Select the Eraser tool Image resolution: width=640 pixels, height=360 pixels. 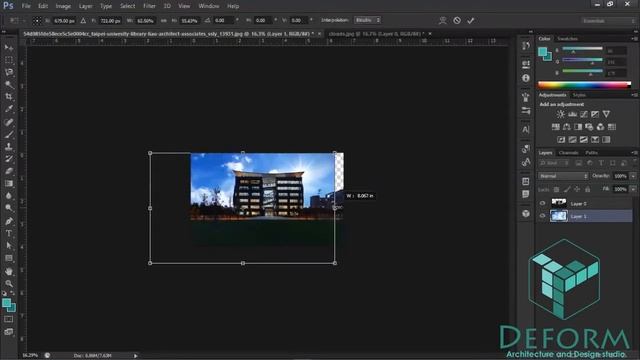9,171
